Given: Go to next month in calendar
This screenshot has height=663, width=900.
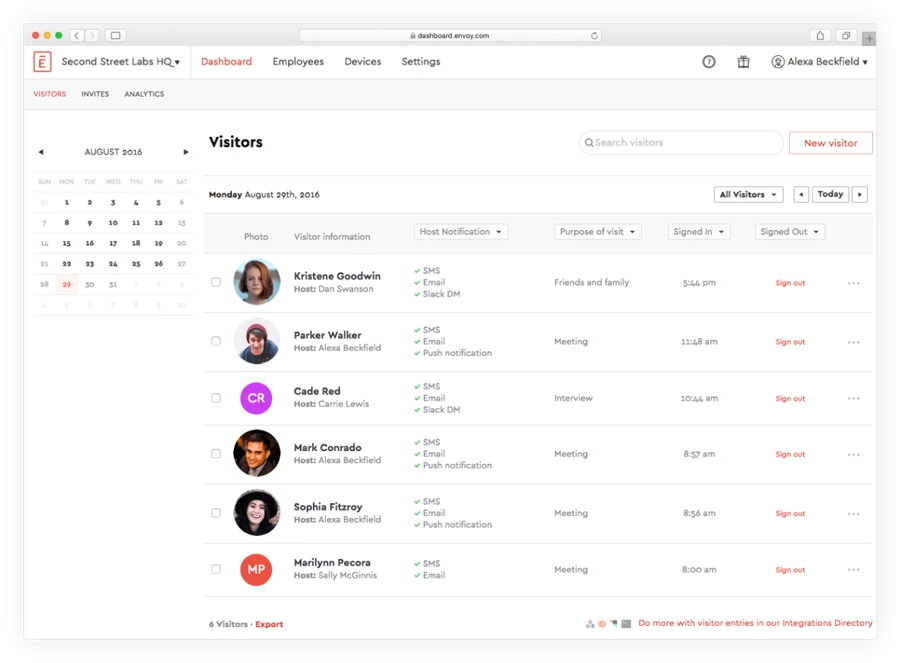Looking at the screenshot, I should coord(186,152).
